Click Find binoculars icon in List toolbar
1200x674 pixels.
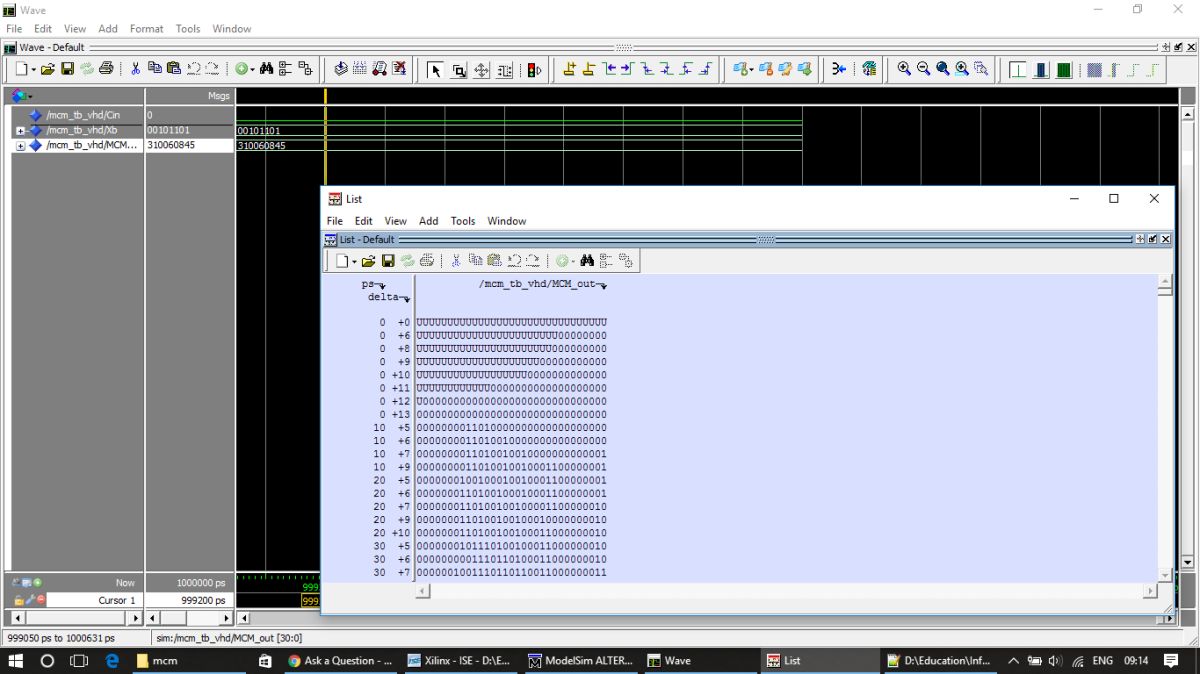coord(587,261)
